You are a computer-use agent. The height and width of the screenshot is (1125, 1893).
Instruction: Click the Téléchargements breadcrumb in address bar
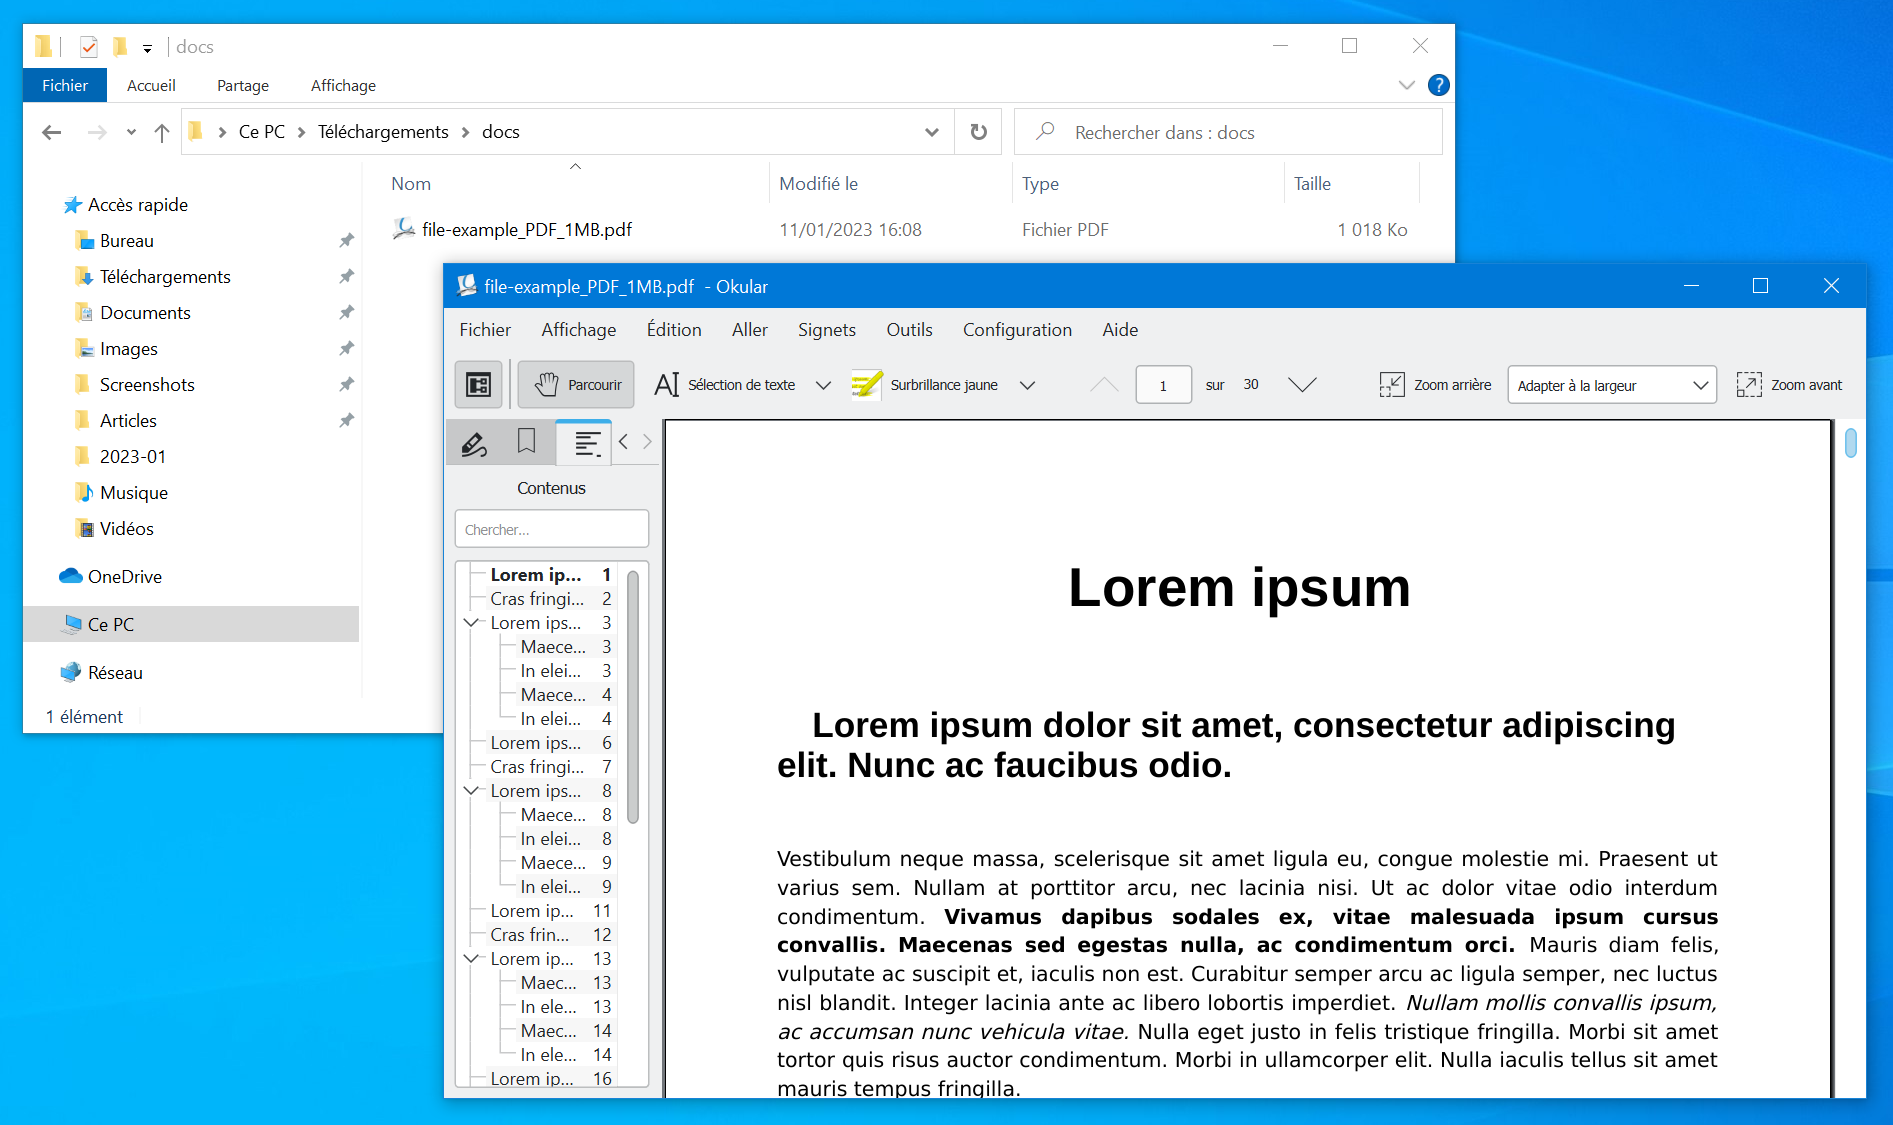[383, 132]
